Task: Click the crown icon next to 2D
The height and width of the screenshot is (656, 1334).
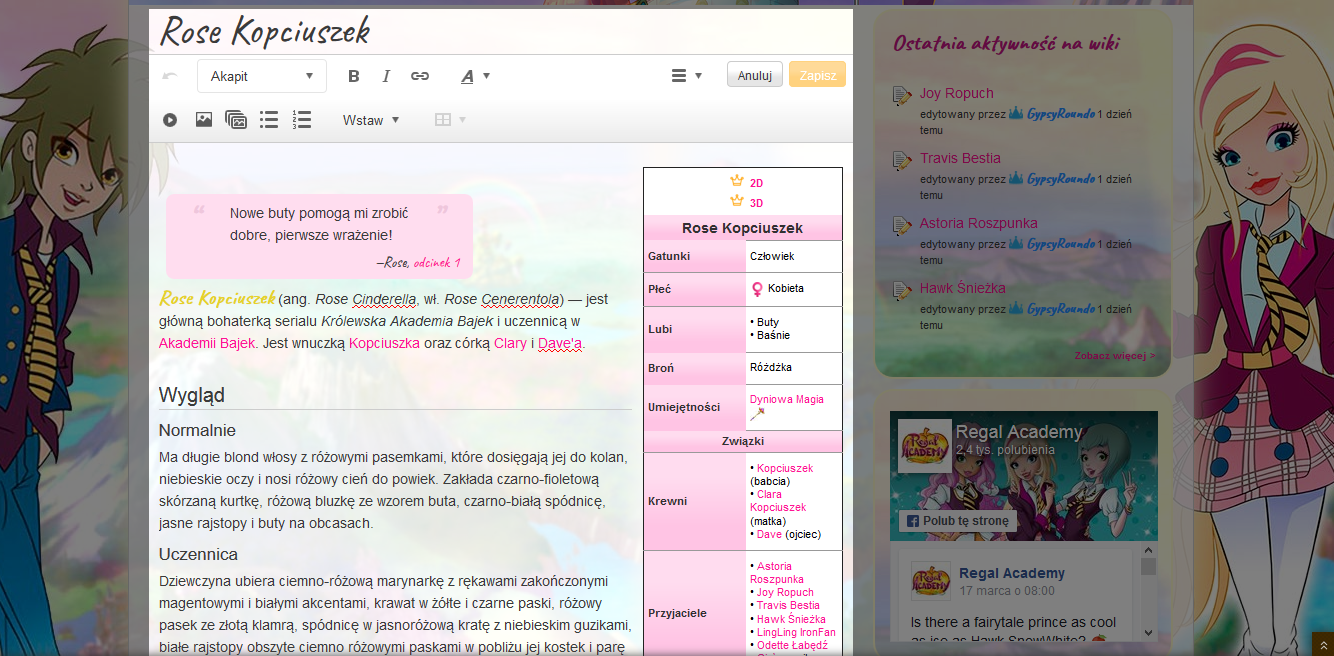Action: point(737,181)
